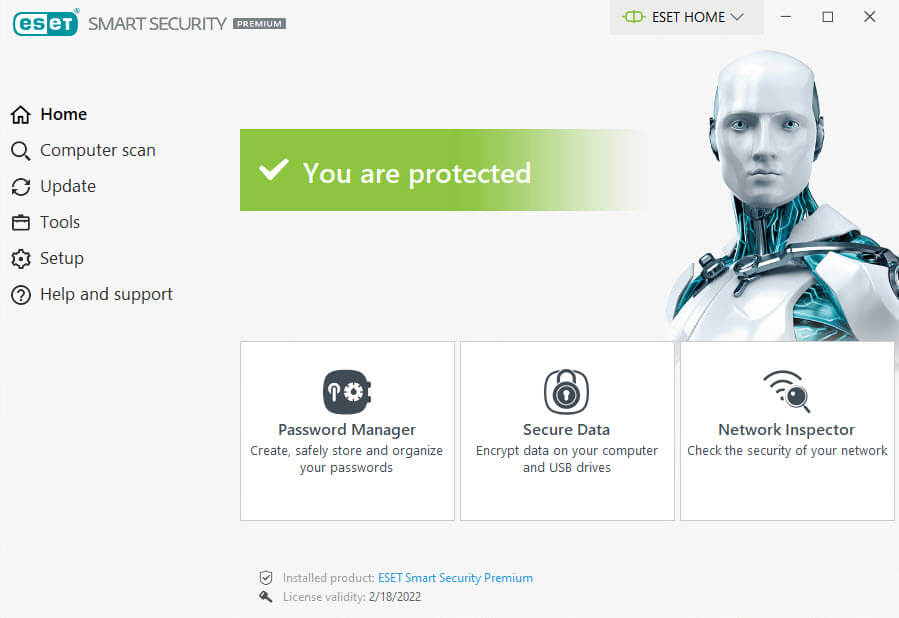Go to the Setup section
Screen dimensions: 899x618
click(61, 258)
